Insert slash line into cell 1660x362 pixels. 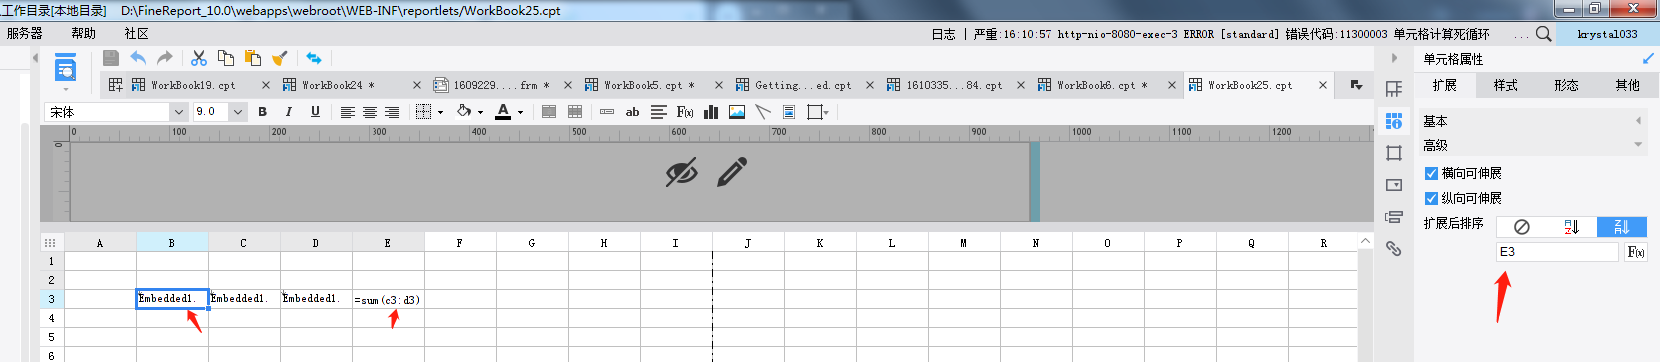pos(763,112)
